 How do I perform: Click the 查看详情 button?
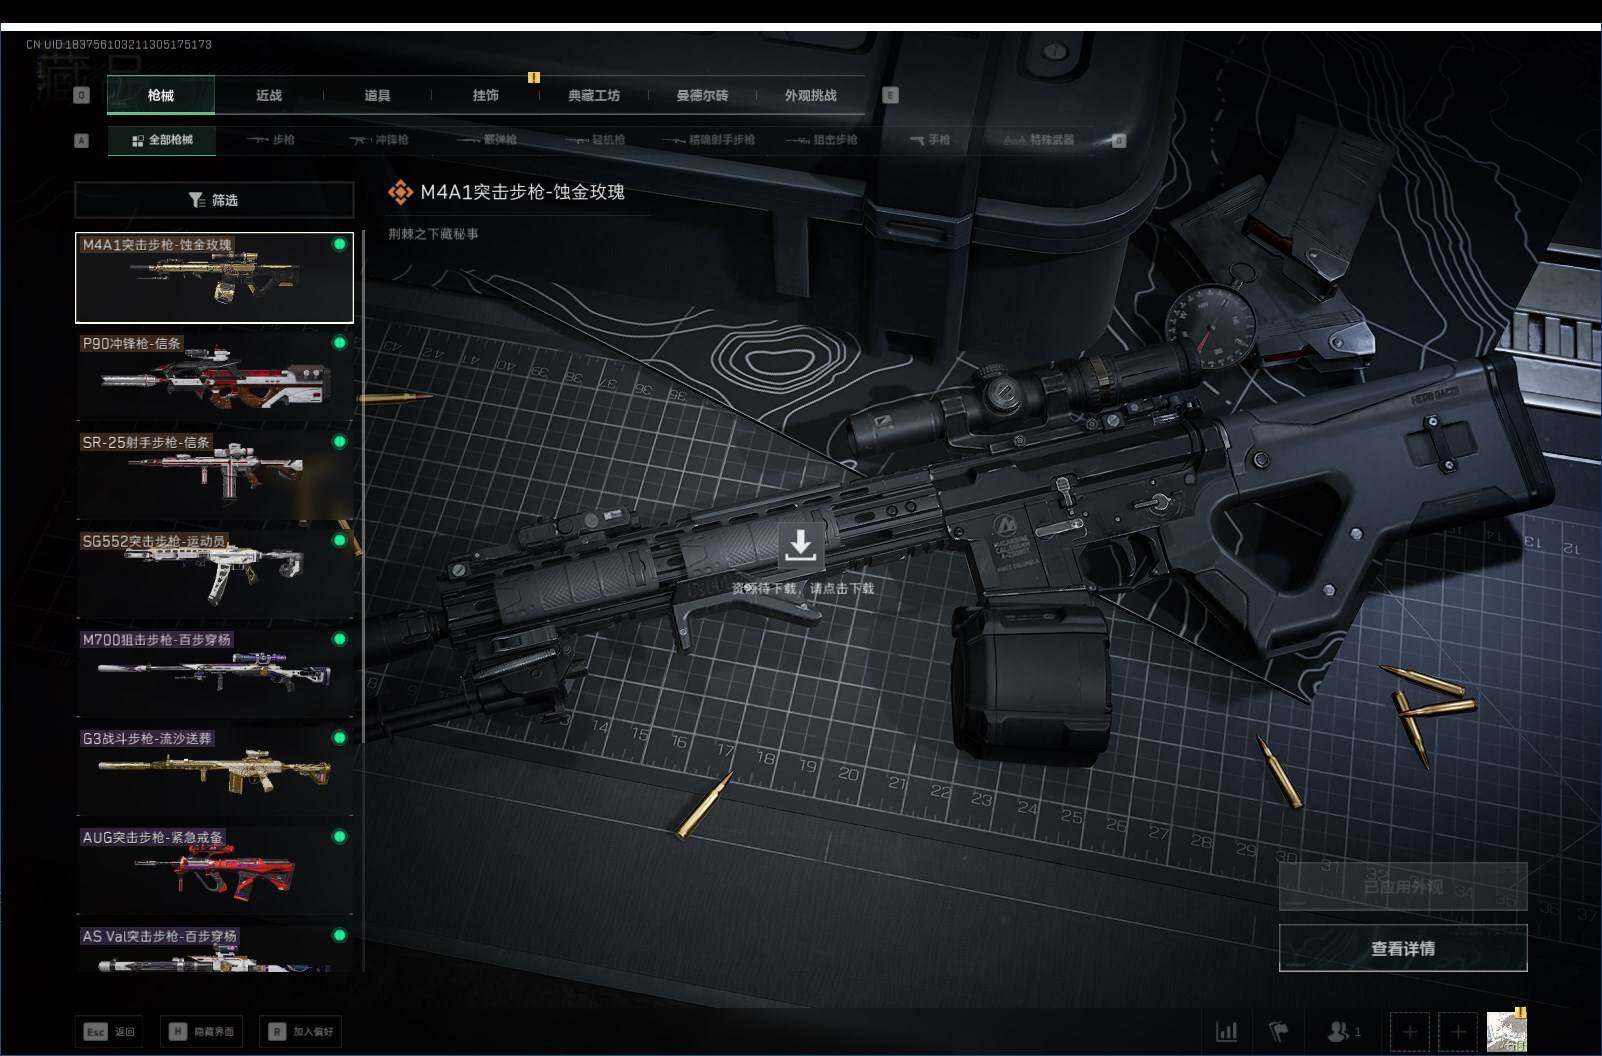(x=1403, y=948)
